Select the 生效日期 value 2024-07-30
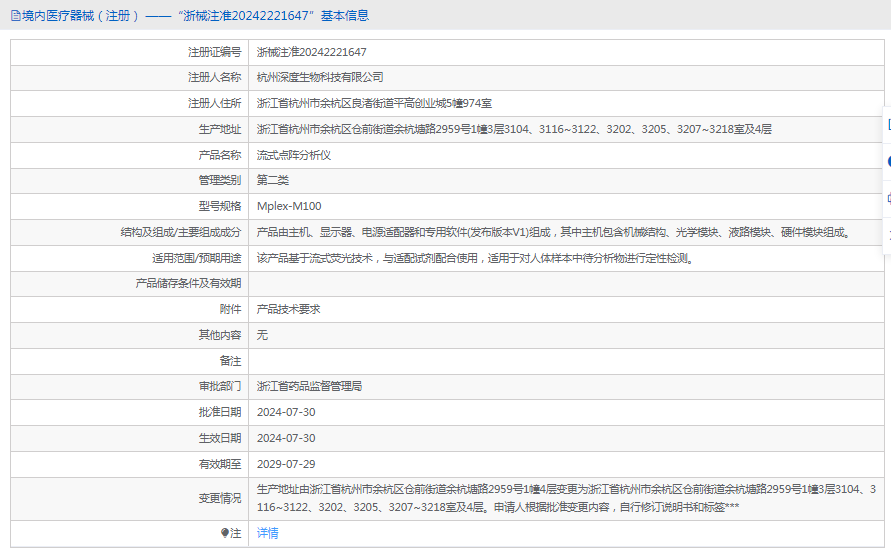This screenshot has height=553, width=891. coord(286,439)
